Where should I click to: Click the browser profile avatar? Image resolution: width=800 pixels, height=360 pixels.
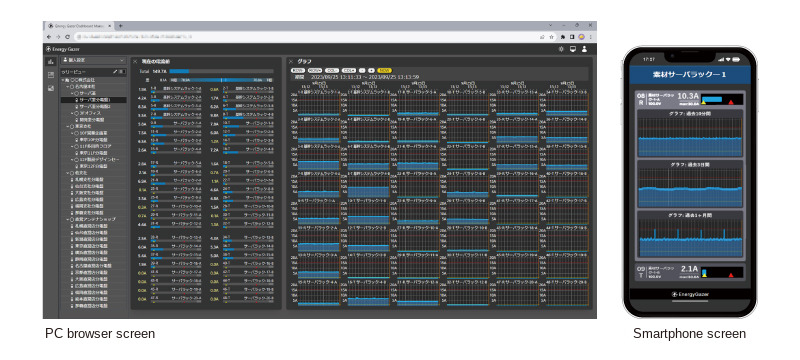[x=582, y=37]
